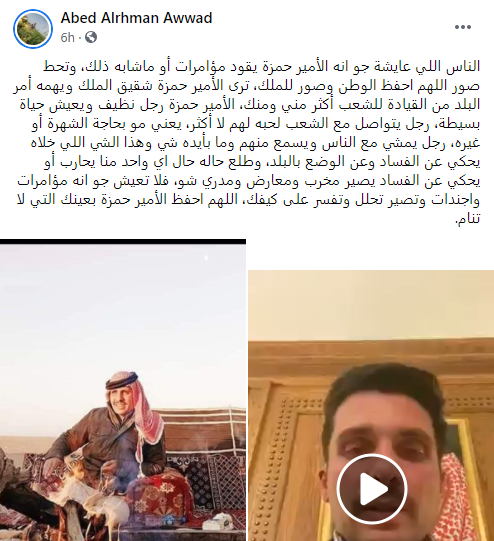Click the cream wall above the door in the video
494x541 pixels.
click(x=371, y=304)
